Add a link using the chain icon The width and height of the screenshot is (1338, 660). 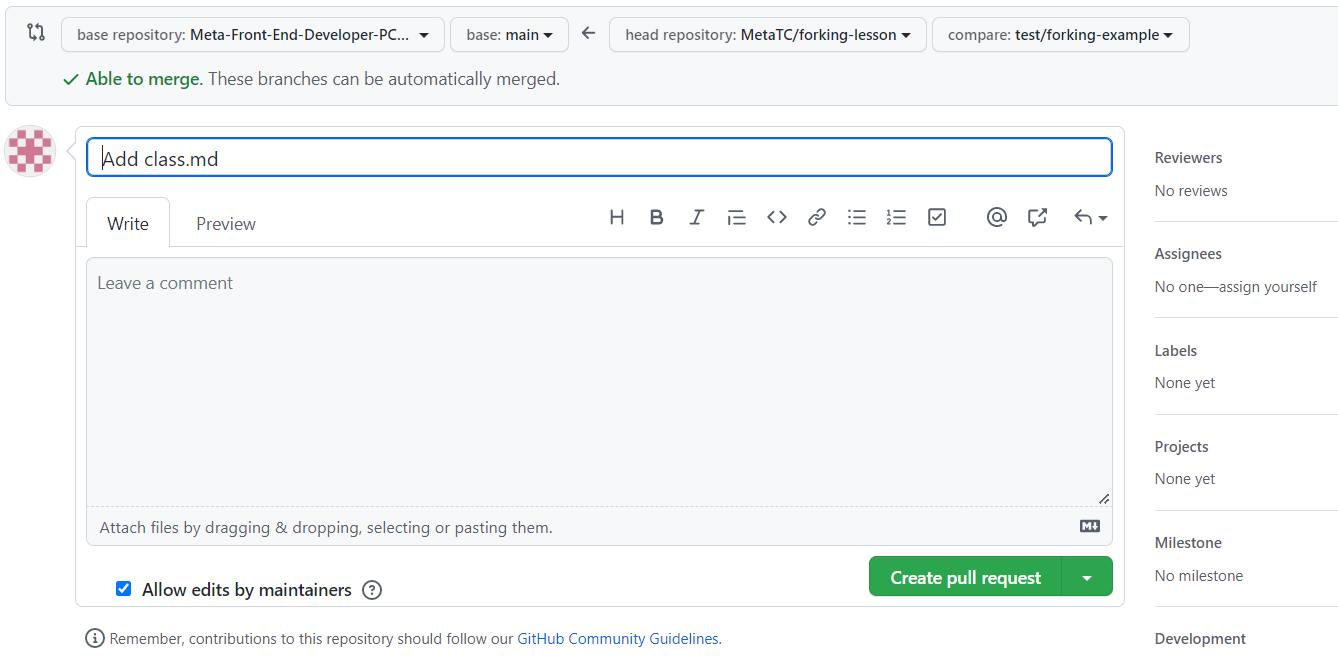coord(817,217)
